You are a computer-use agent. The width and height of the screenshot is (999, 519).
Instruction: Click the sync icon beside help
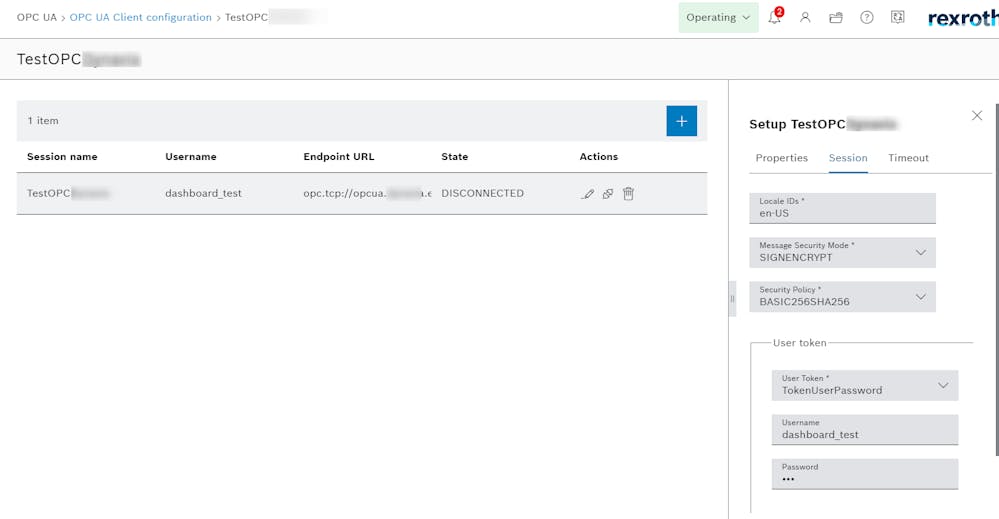(897, 18)
